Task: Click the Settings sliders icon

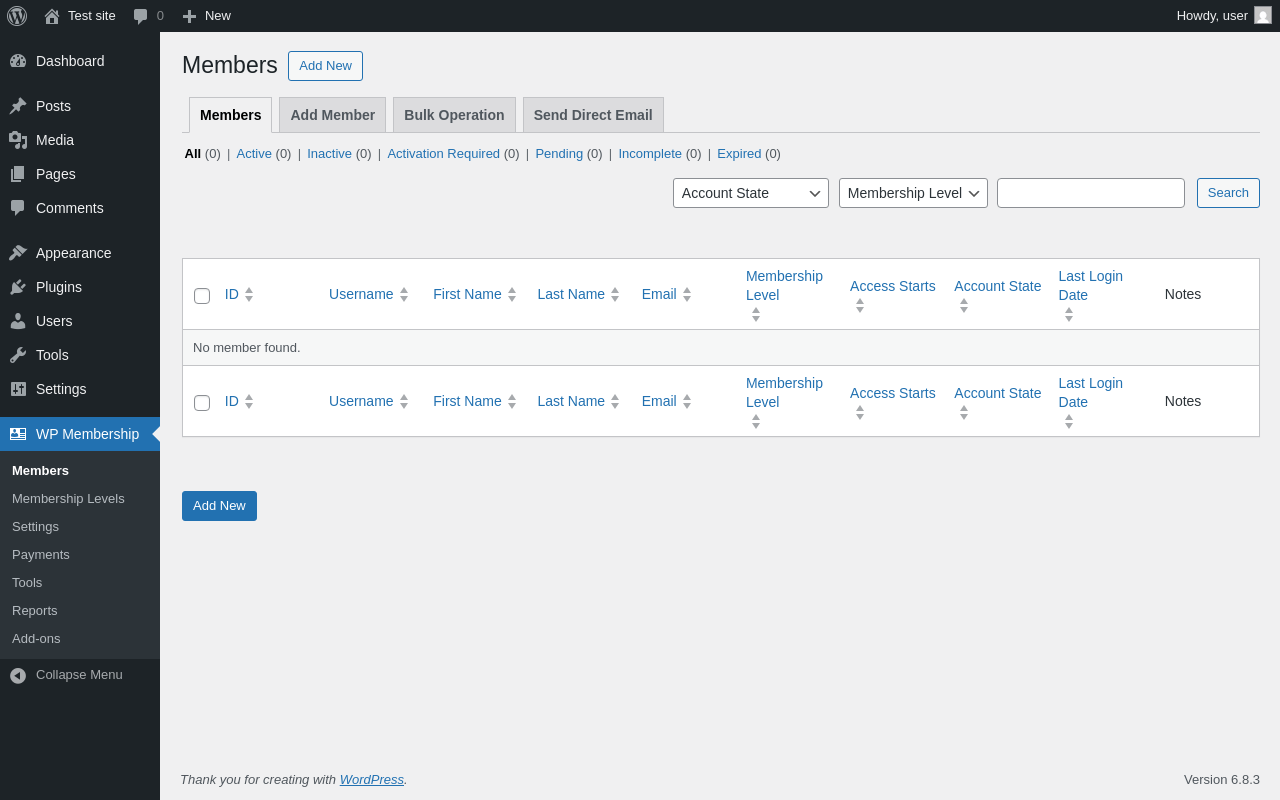Action: pyautogui.click(x=18, y=389)
